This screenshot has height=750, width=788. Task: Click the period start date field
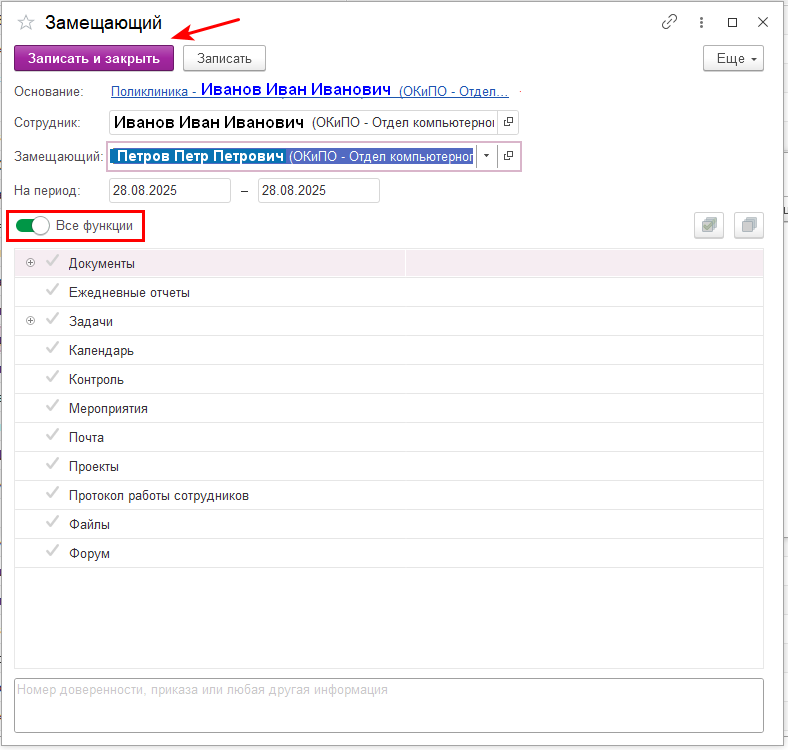coord(170,190)
